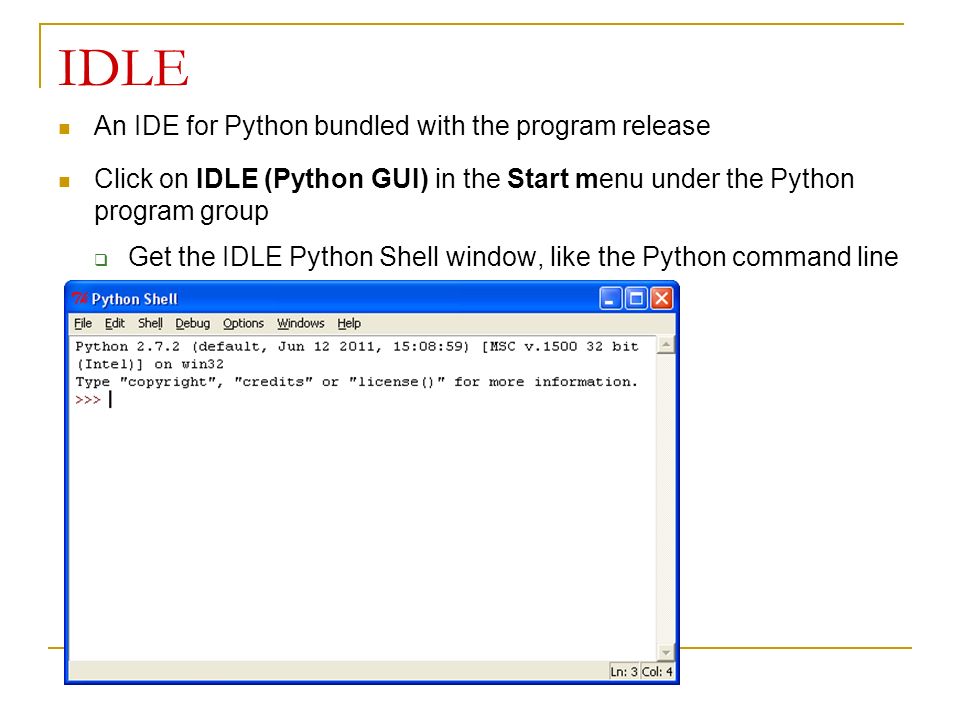This screenshot has height=720, width=960.
Task: Open the Windows menu
Action: pos(301,323)
